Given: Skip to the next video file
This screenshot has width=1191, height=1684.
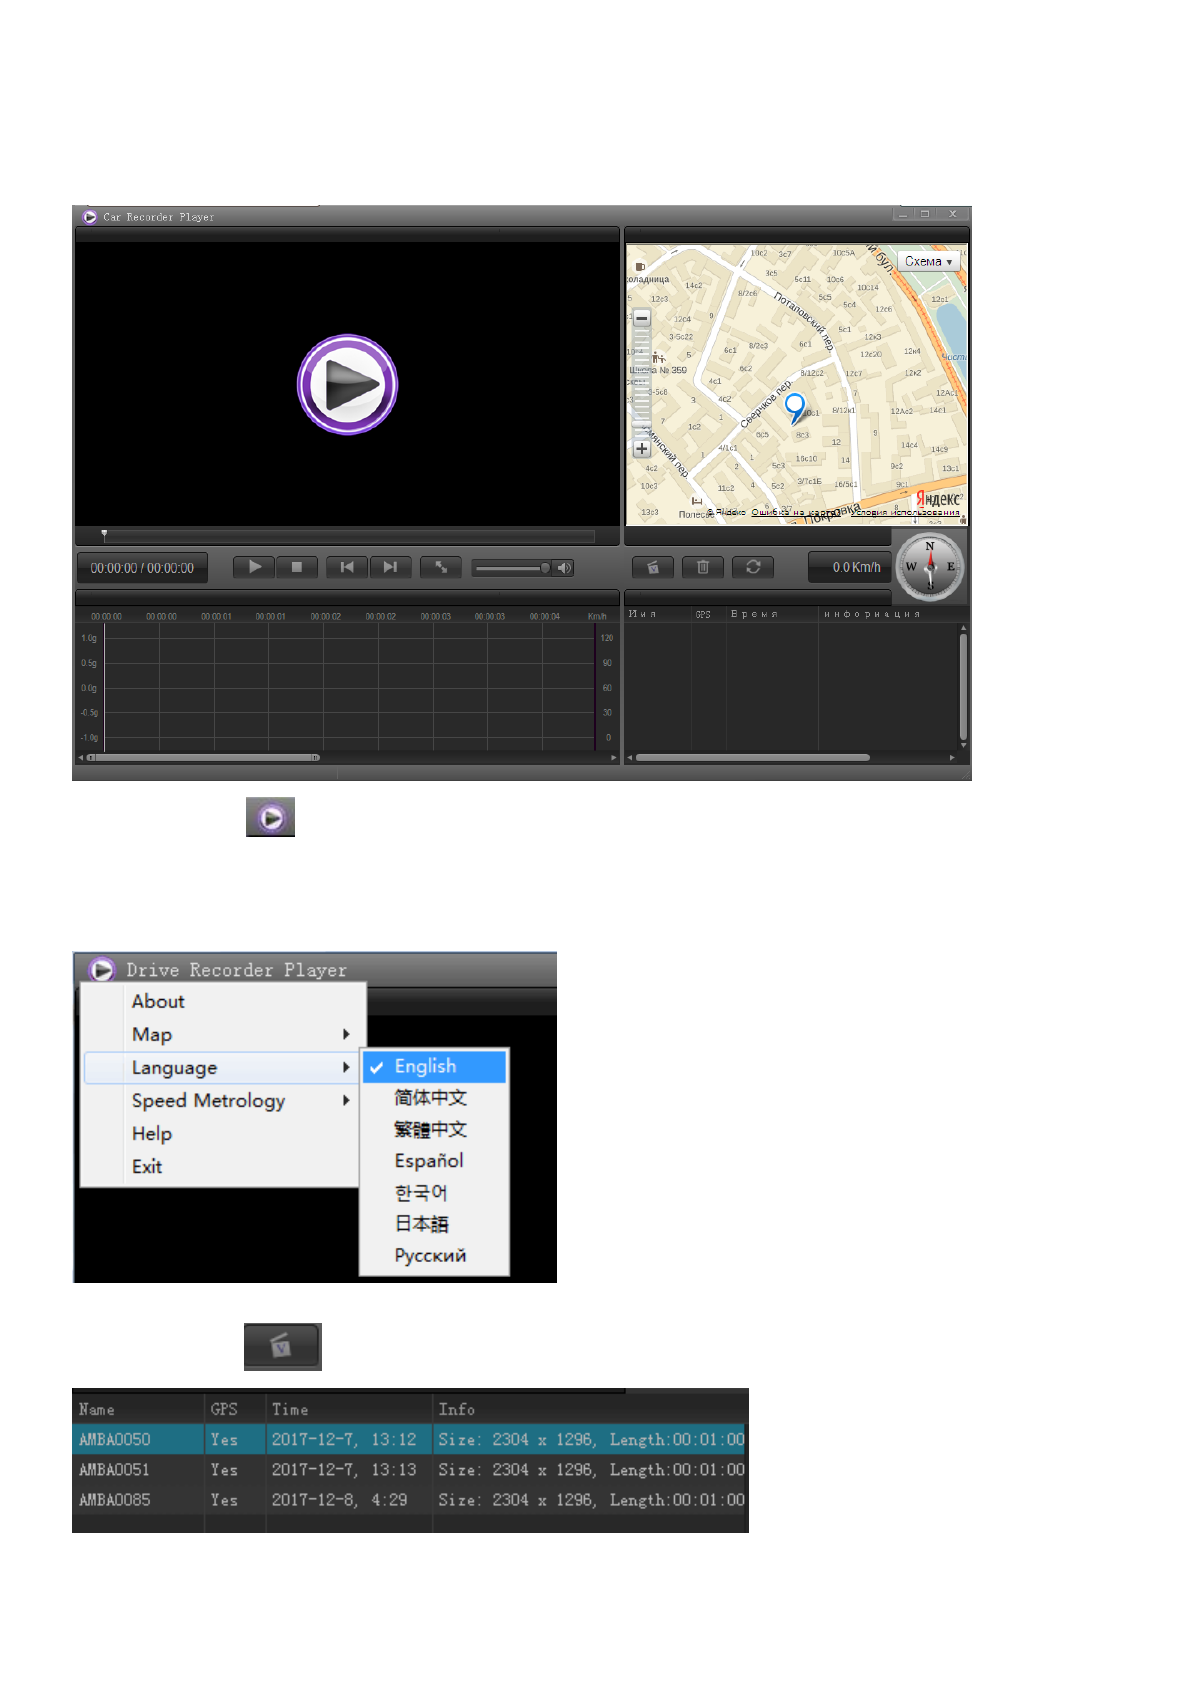Looking at the screenshot, I should pos(390,567).
